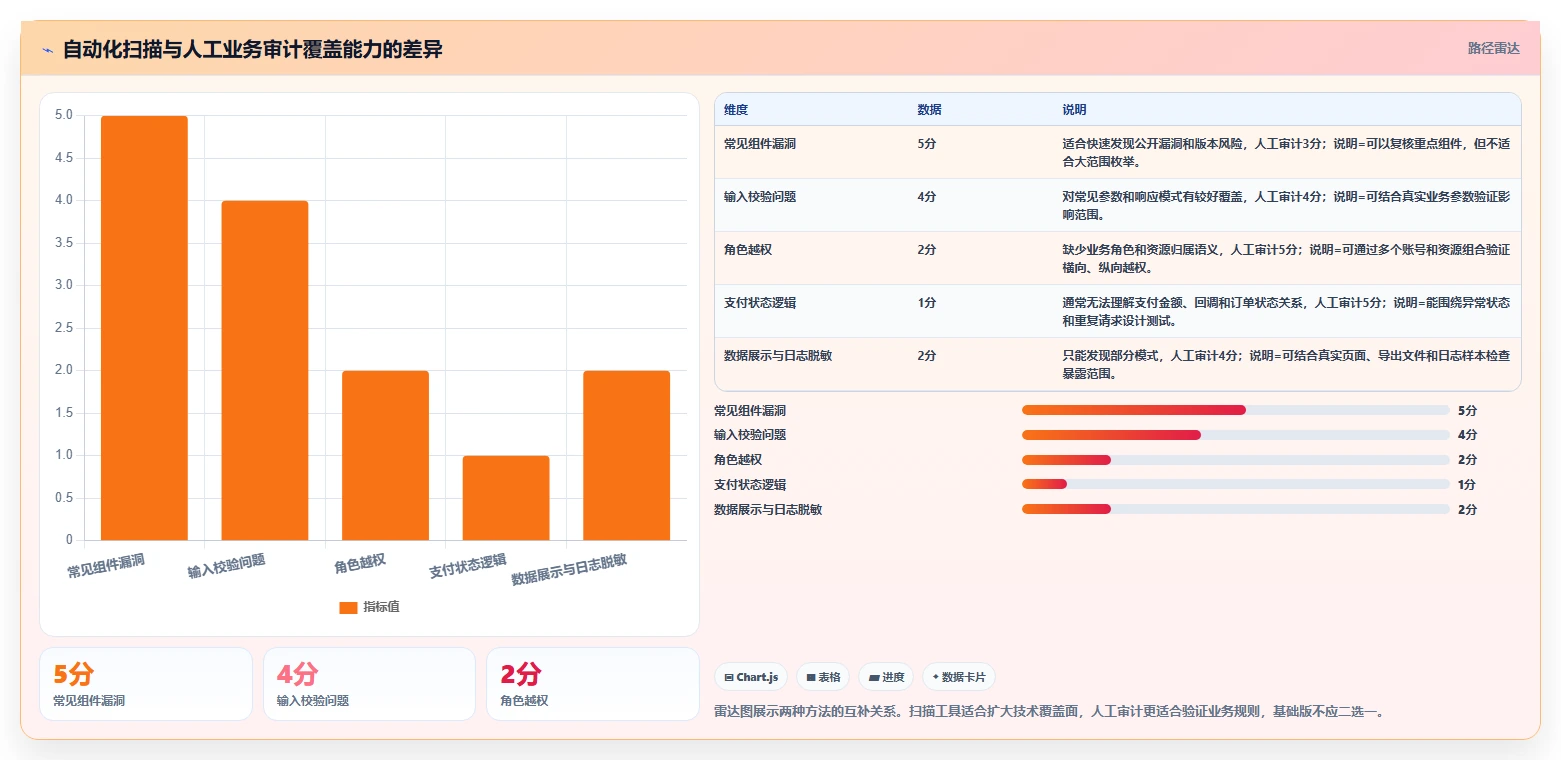The height and width of the screenshot is (760, 1561).
Task: Click the Chart.js chip
Action: point(751,677)
